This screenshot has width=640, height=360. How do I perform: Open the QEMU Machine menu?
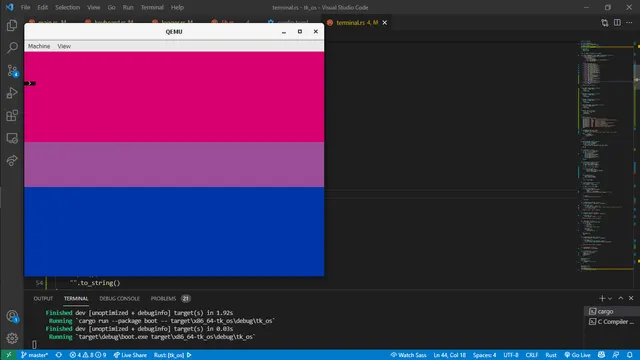click(39, 46)
